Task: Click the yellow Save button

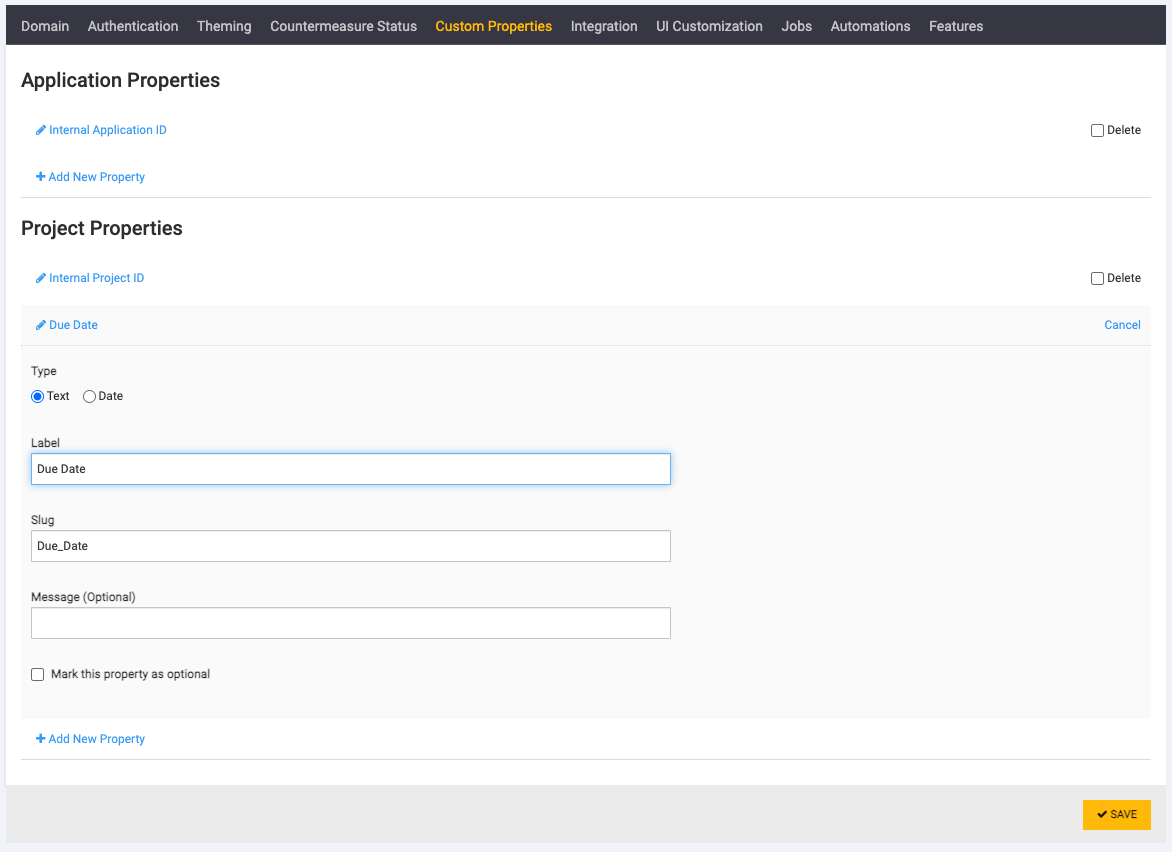Action: (x=1117, y=815)
